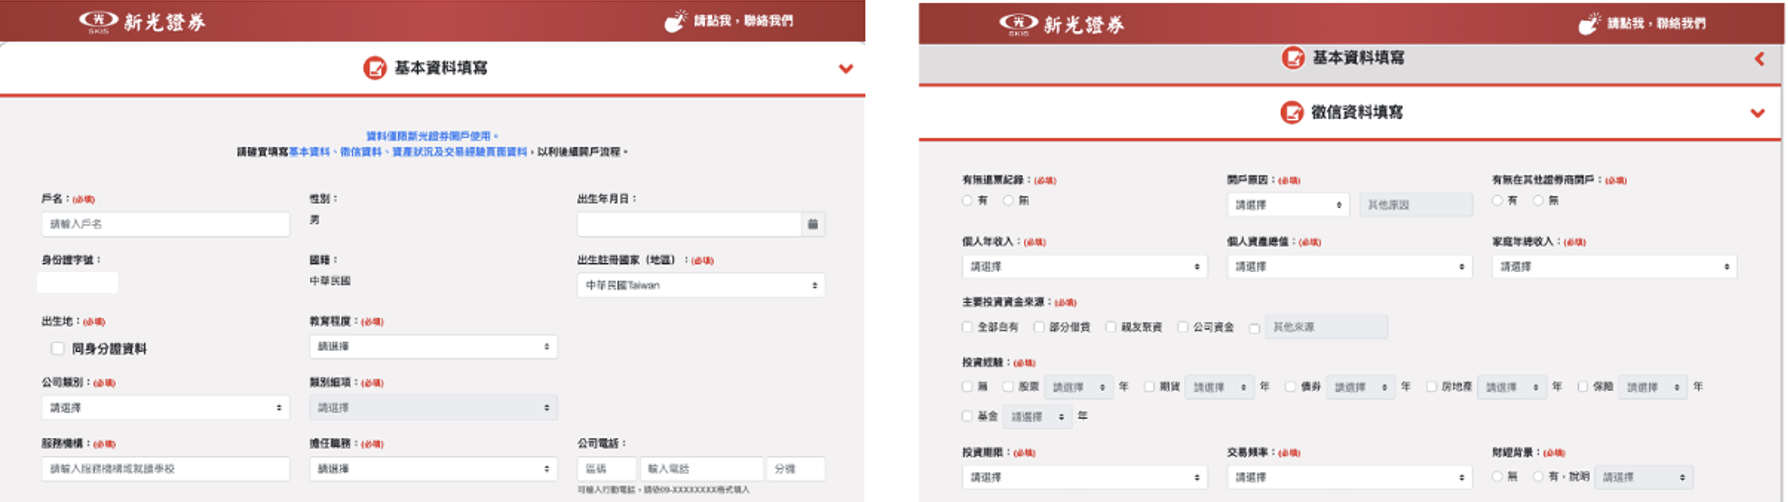
Task: Check the 全部自有 funding source
Action: [x=967, y=327]
